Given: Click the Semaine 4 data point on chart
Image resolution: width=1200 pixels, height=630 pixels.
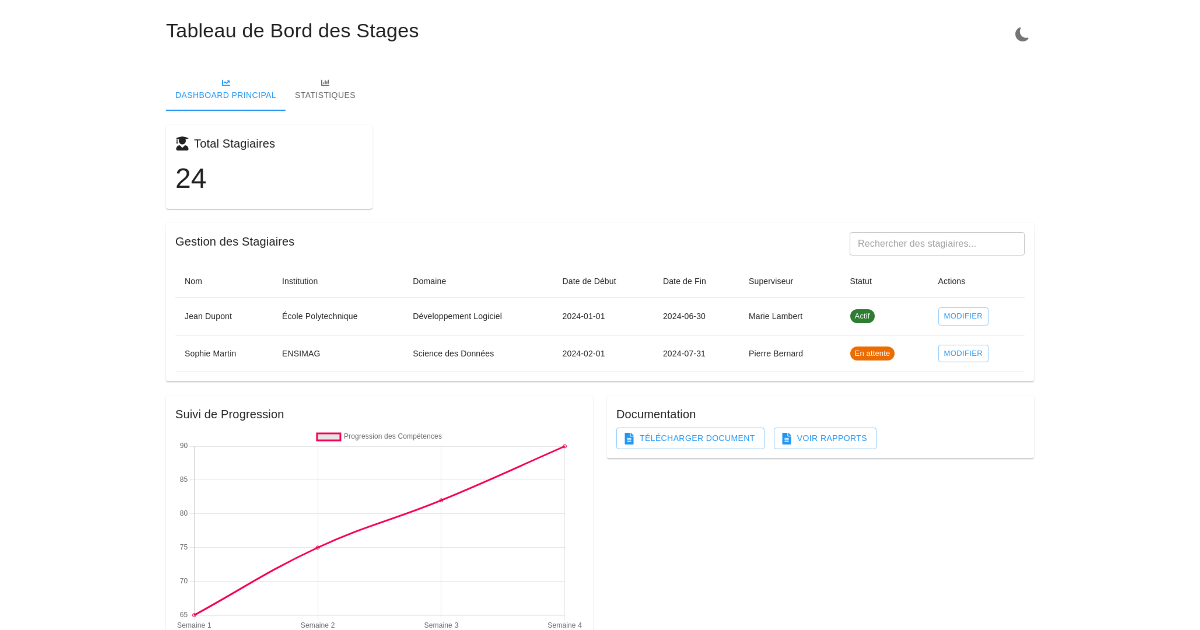Looking at the screenshot, I should click(564, 447).
